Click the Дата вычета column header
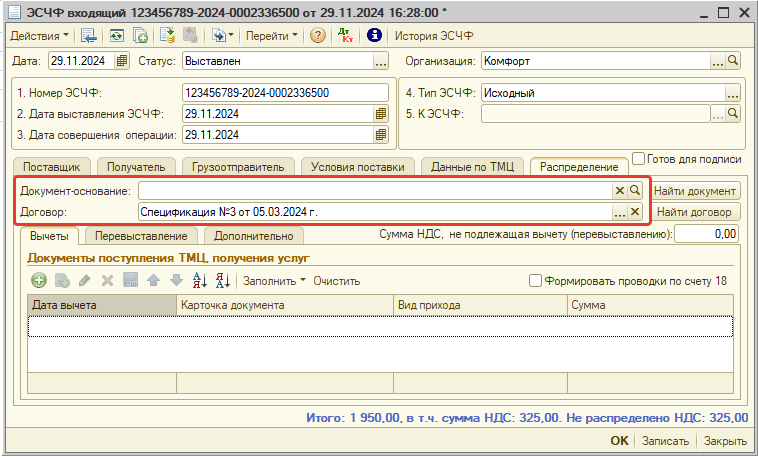Image resolution: width=758 pixels, height=460 pixels. pos(102,305)
